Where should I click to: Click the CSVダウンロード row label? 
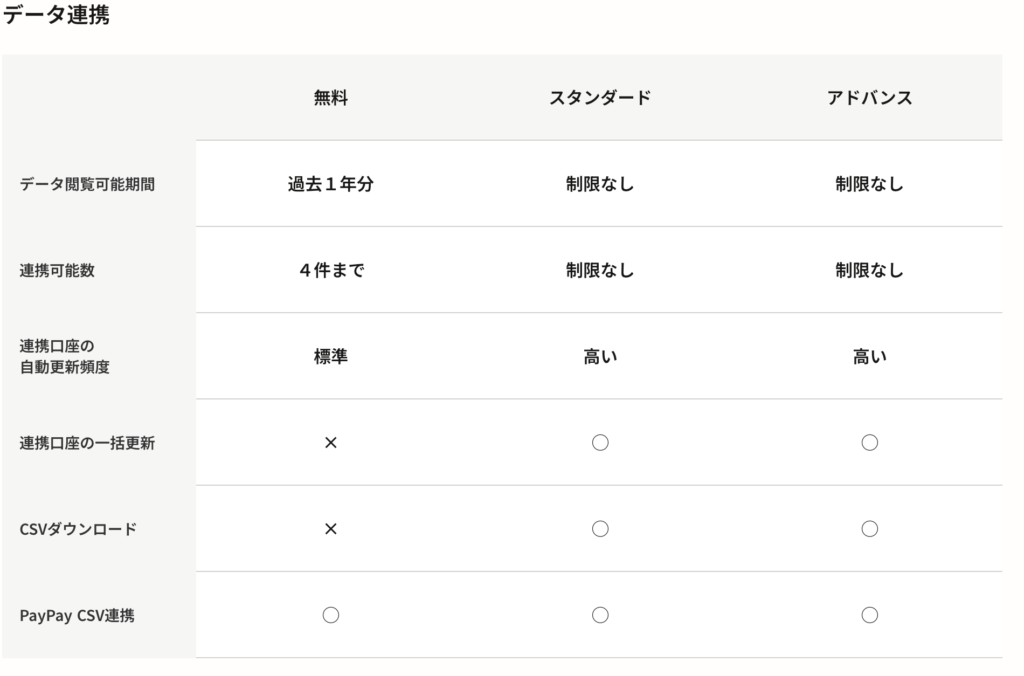78,529
